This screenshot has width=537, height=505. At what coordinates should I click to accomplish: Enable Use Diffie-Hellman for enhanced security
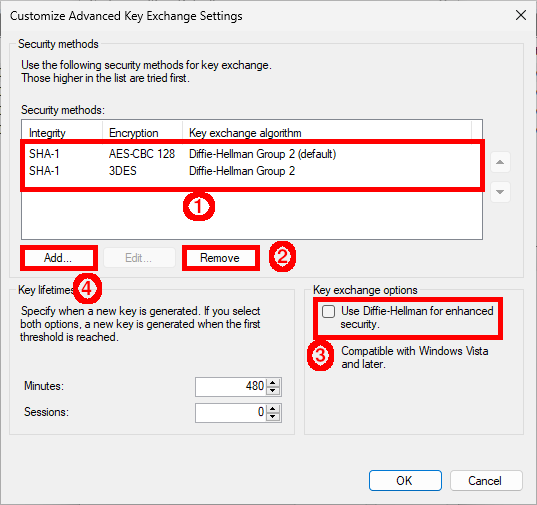[x=328, y=312]
